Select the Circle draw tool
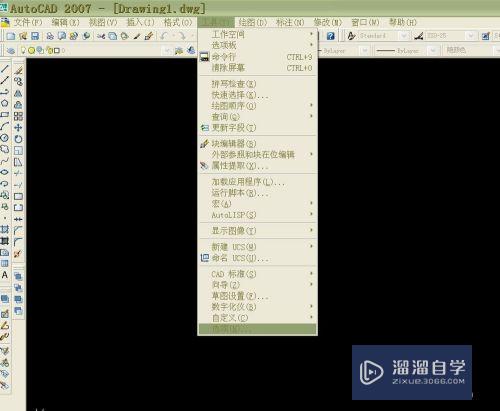 click(5, 138)
